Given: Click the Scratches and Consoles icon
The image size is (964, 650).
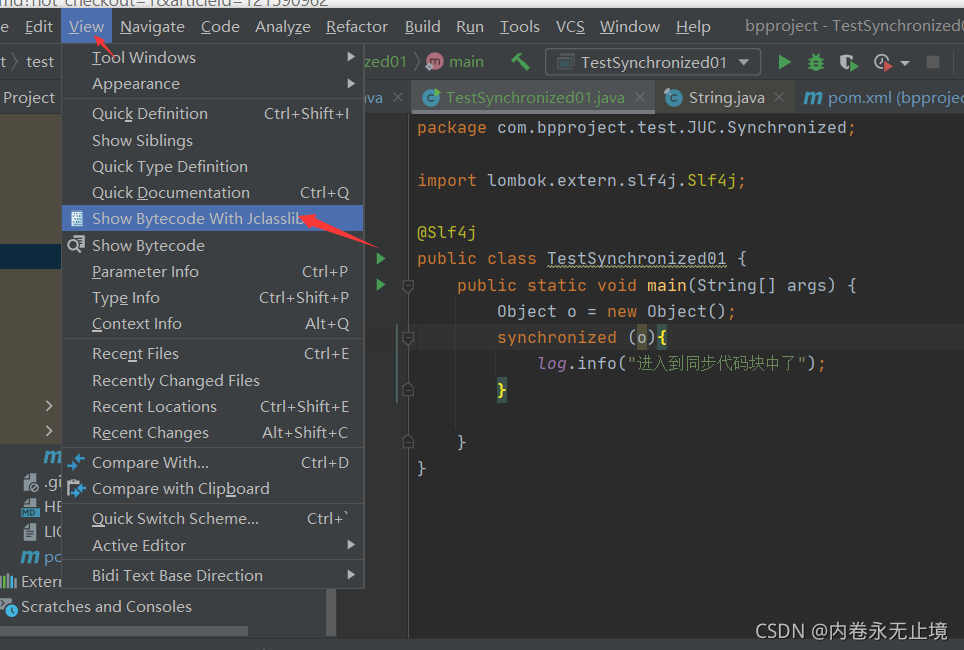Looking at the screenshot, I should (9, 607).
